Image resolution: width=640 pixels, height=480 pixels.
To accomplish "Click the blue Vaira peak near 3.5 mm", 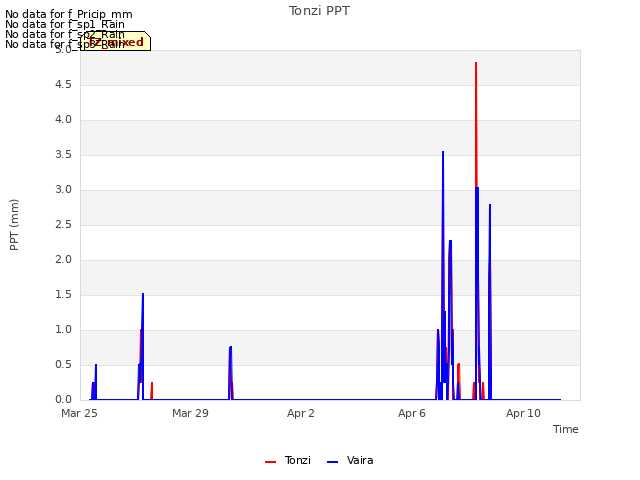I will click(x=443, y=152).
